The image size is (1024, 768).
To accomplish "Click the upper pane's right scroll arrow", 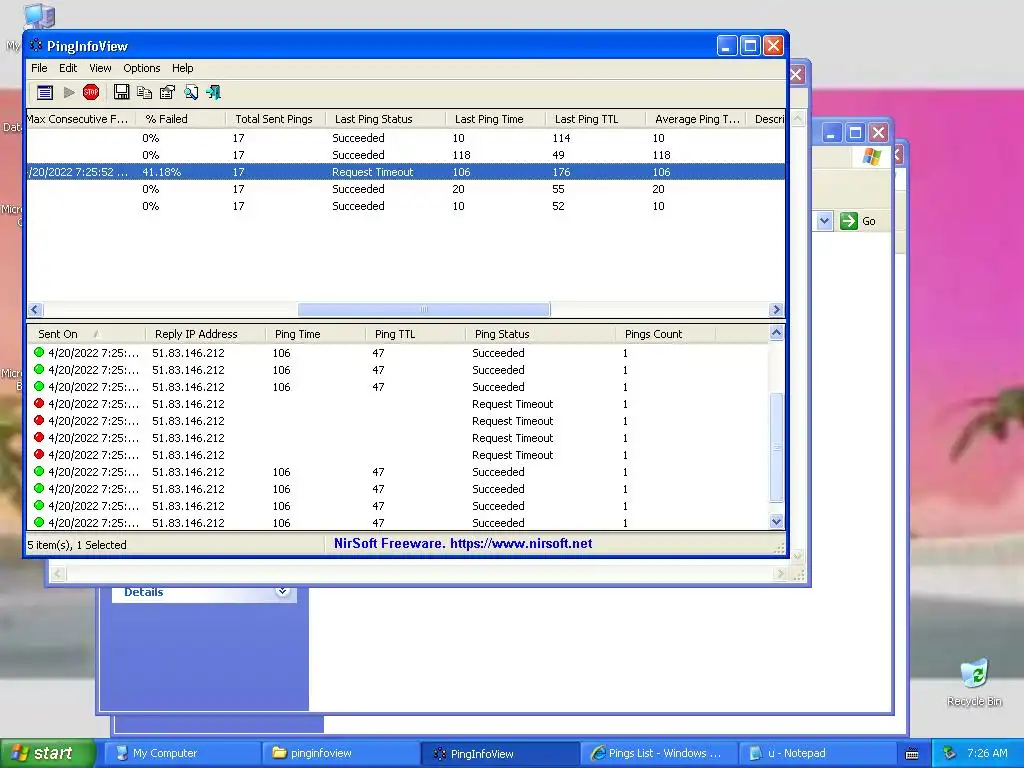I will point(776,310).
